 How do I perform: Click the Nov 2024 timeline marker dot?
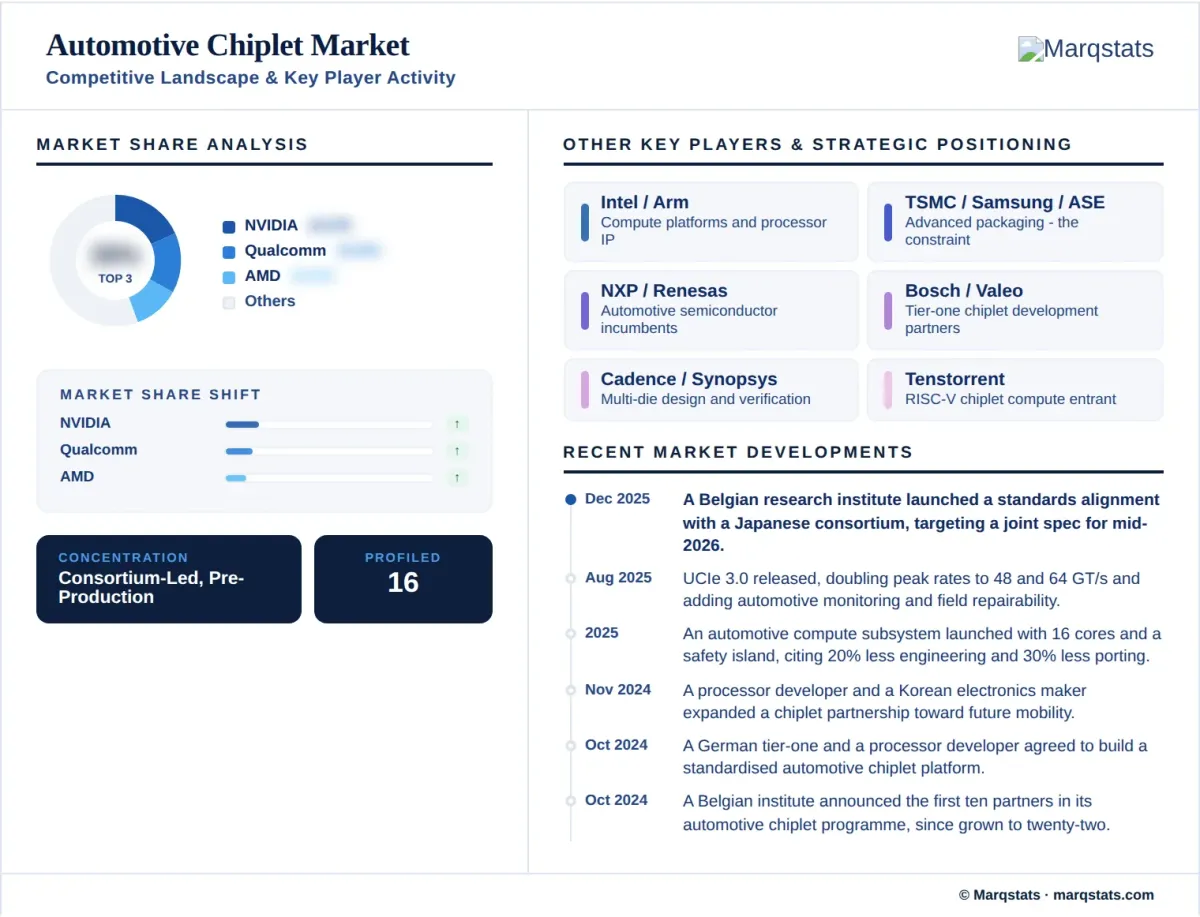coord(570,690)
